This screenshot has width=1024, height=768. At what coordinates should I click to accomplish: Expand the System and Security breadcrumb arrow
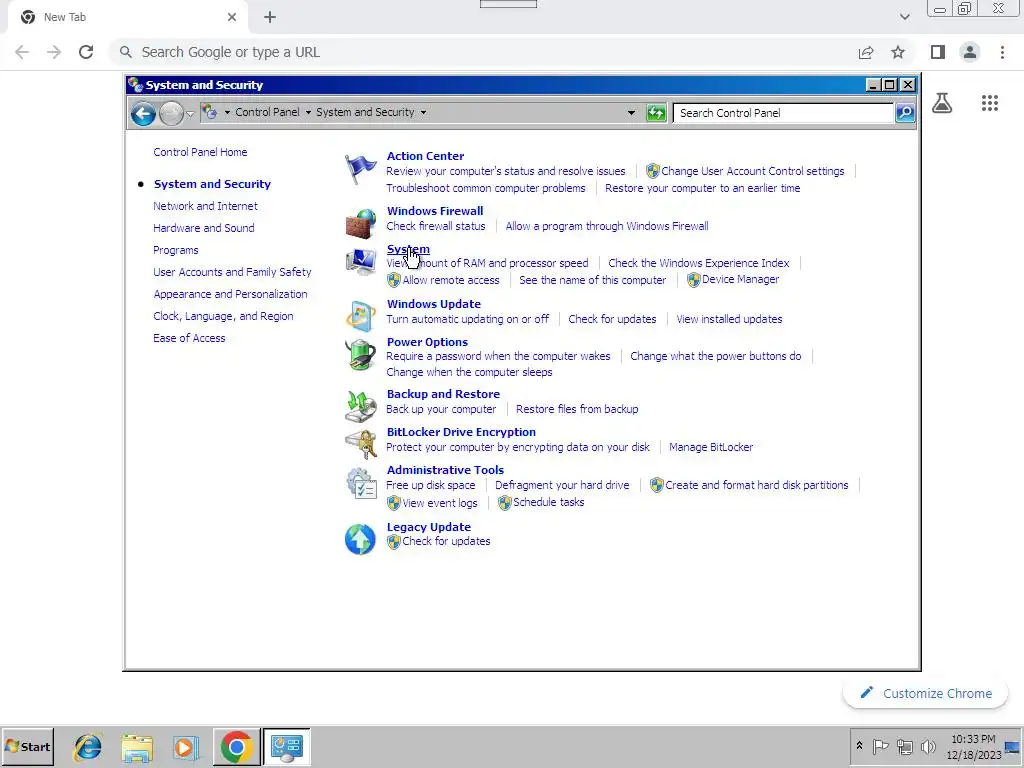423,112
